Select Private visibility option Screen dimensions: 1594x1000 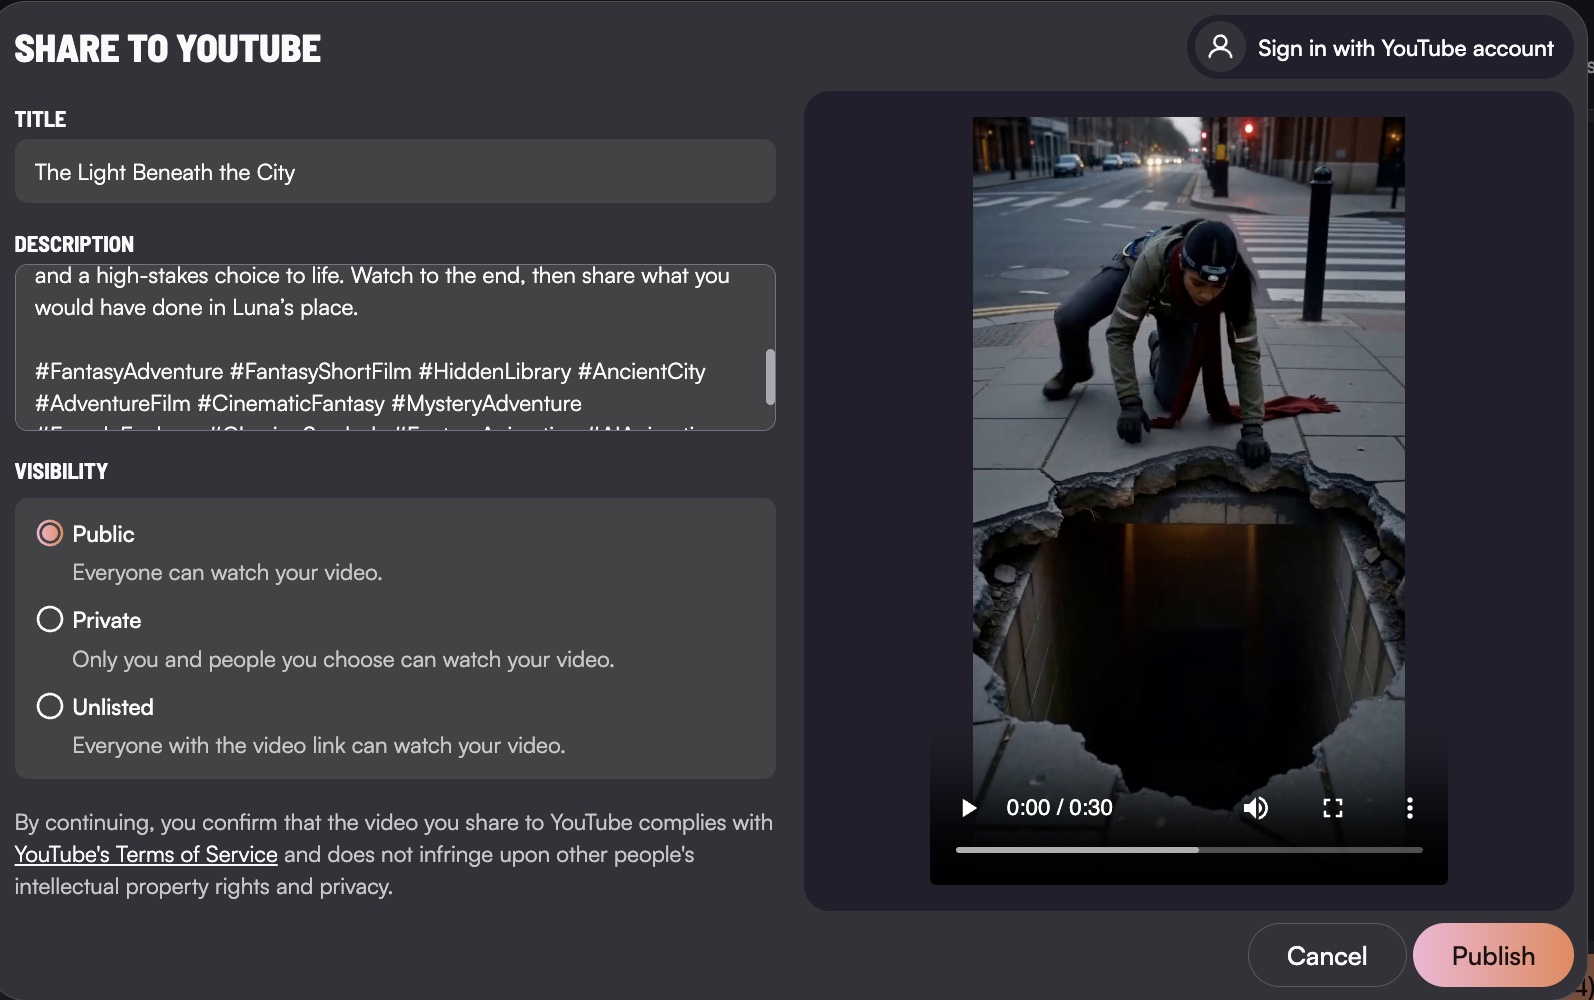tap(50, 619)
